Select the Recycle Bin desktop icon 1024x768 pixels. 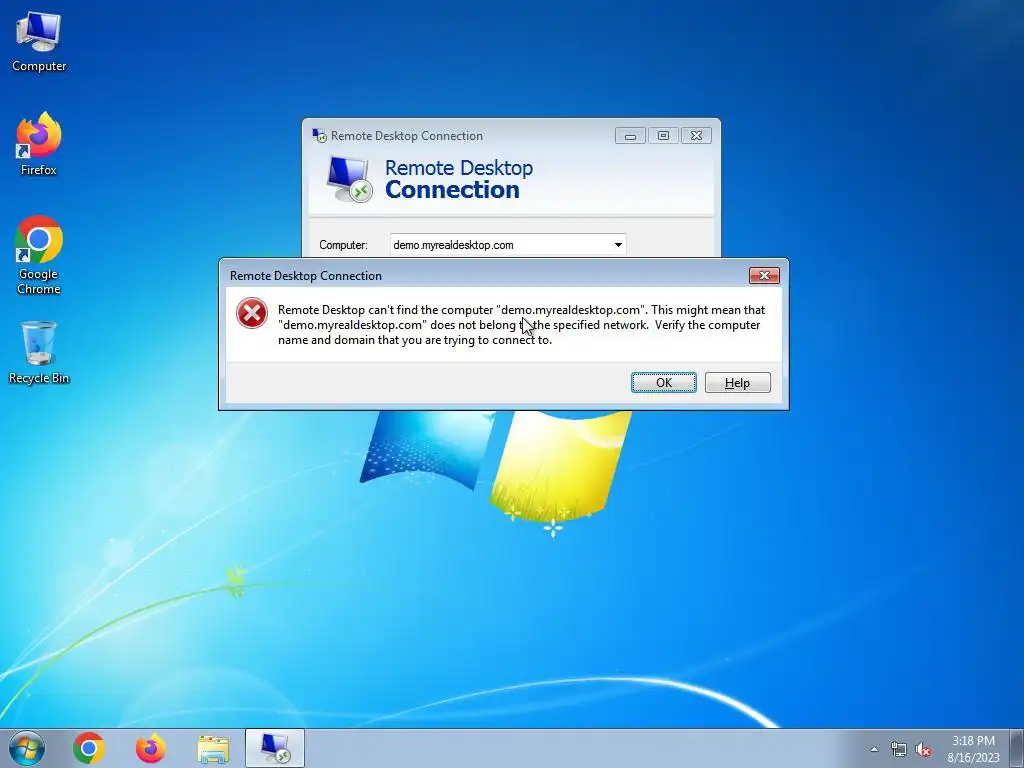point(39,353)
